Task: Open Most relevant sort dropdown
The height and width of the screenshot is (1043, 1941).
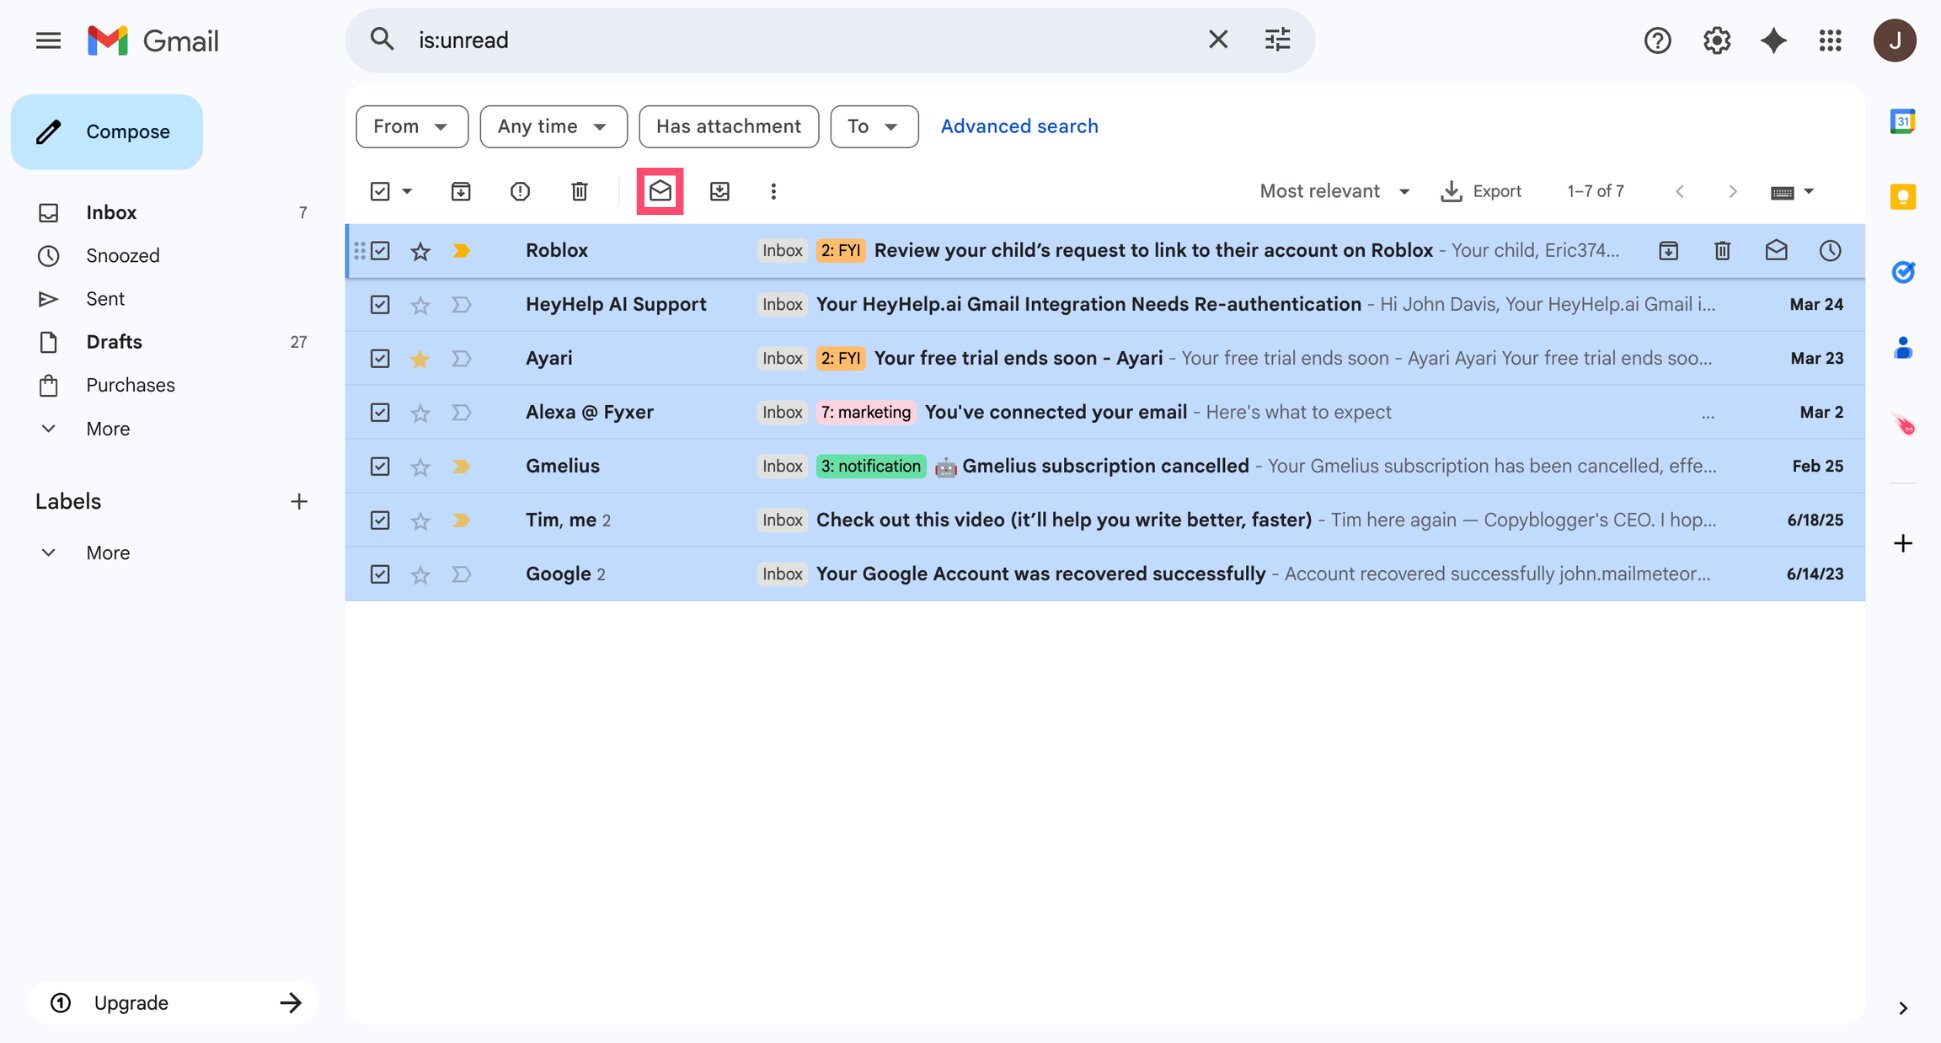Action: (1335, 191)
